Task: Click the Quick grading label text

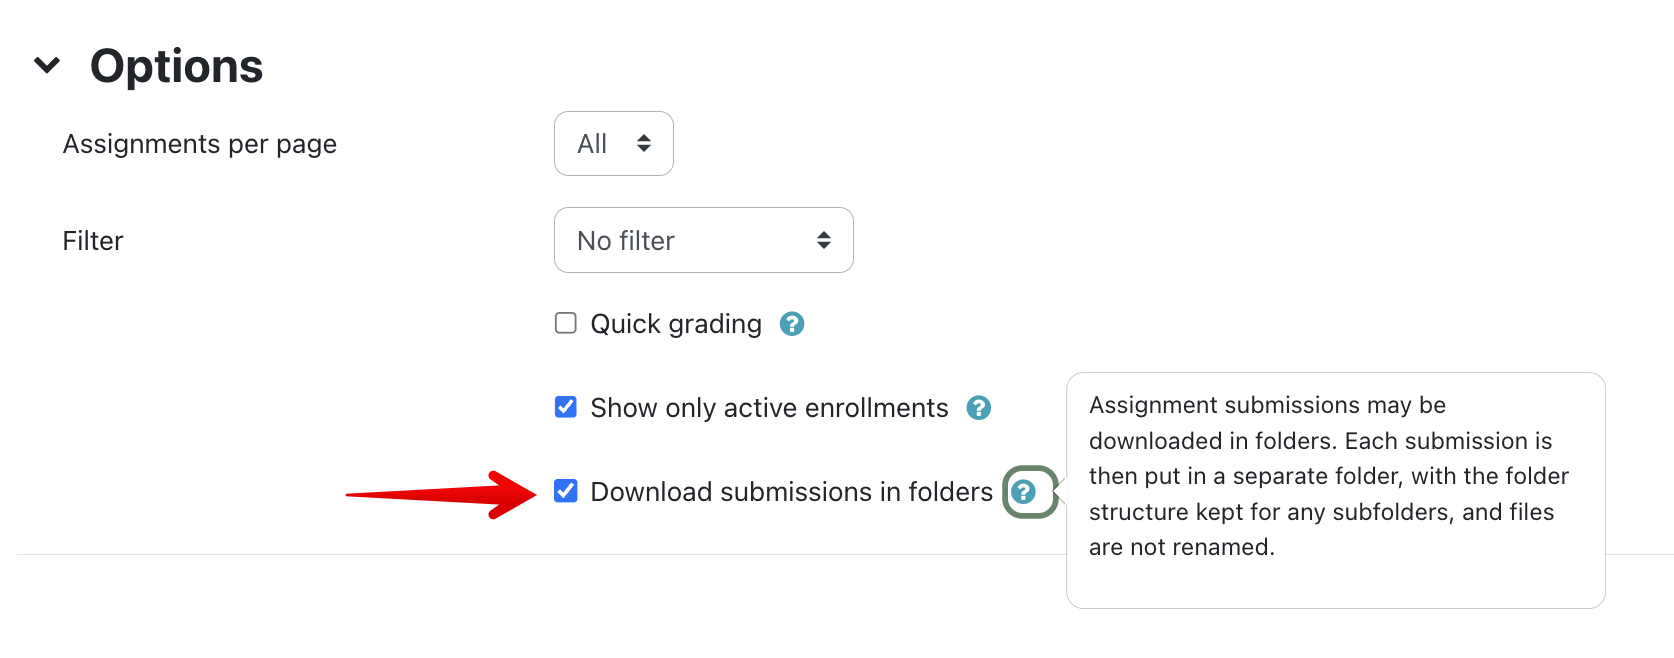Action: pos(676,324)
